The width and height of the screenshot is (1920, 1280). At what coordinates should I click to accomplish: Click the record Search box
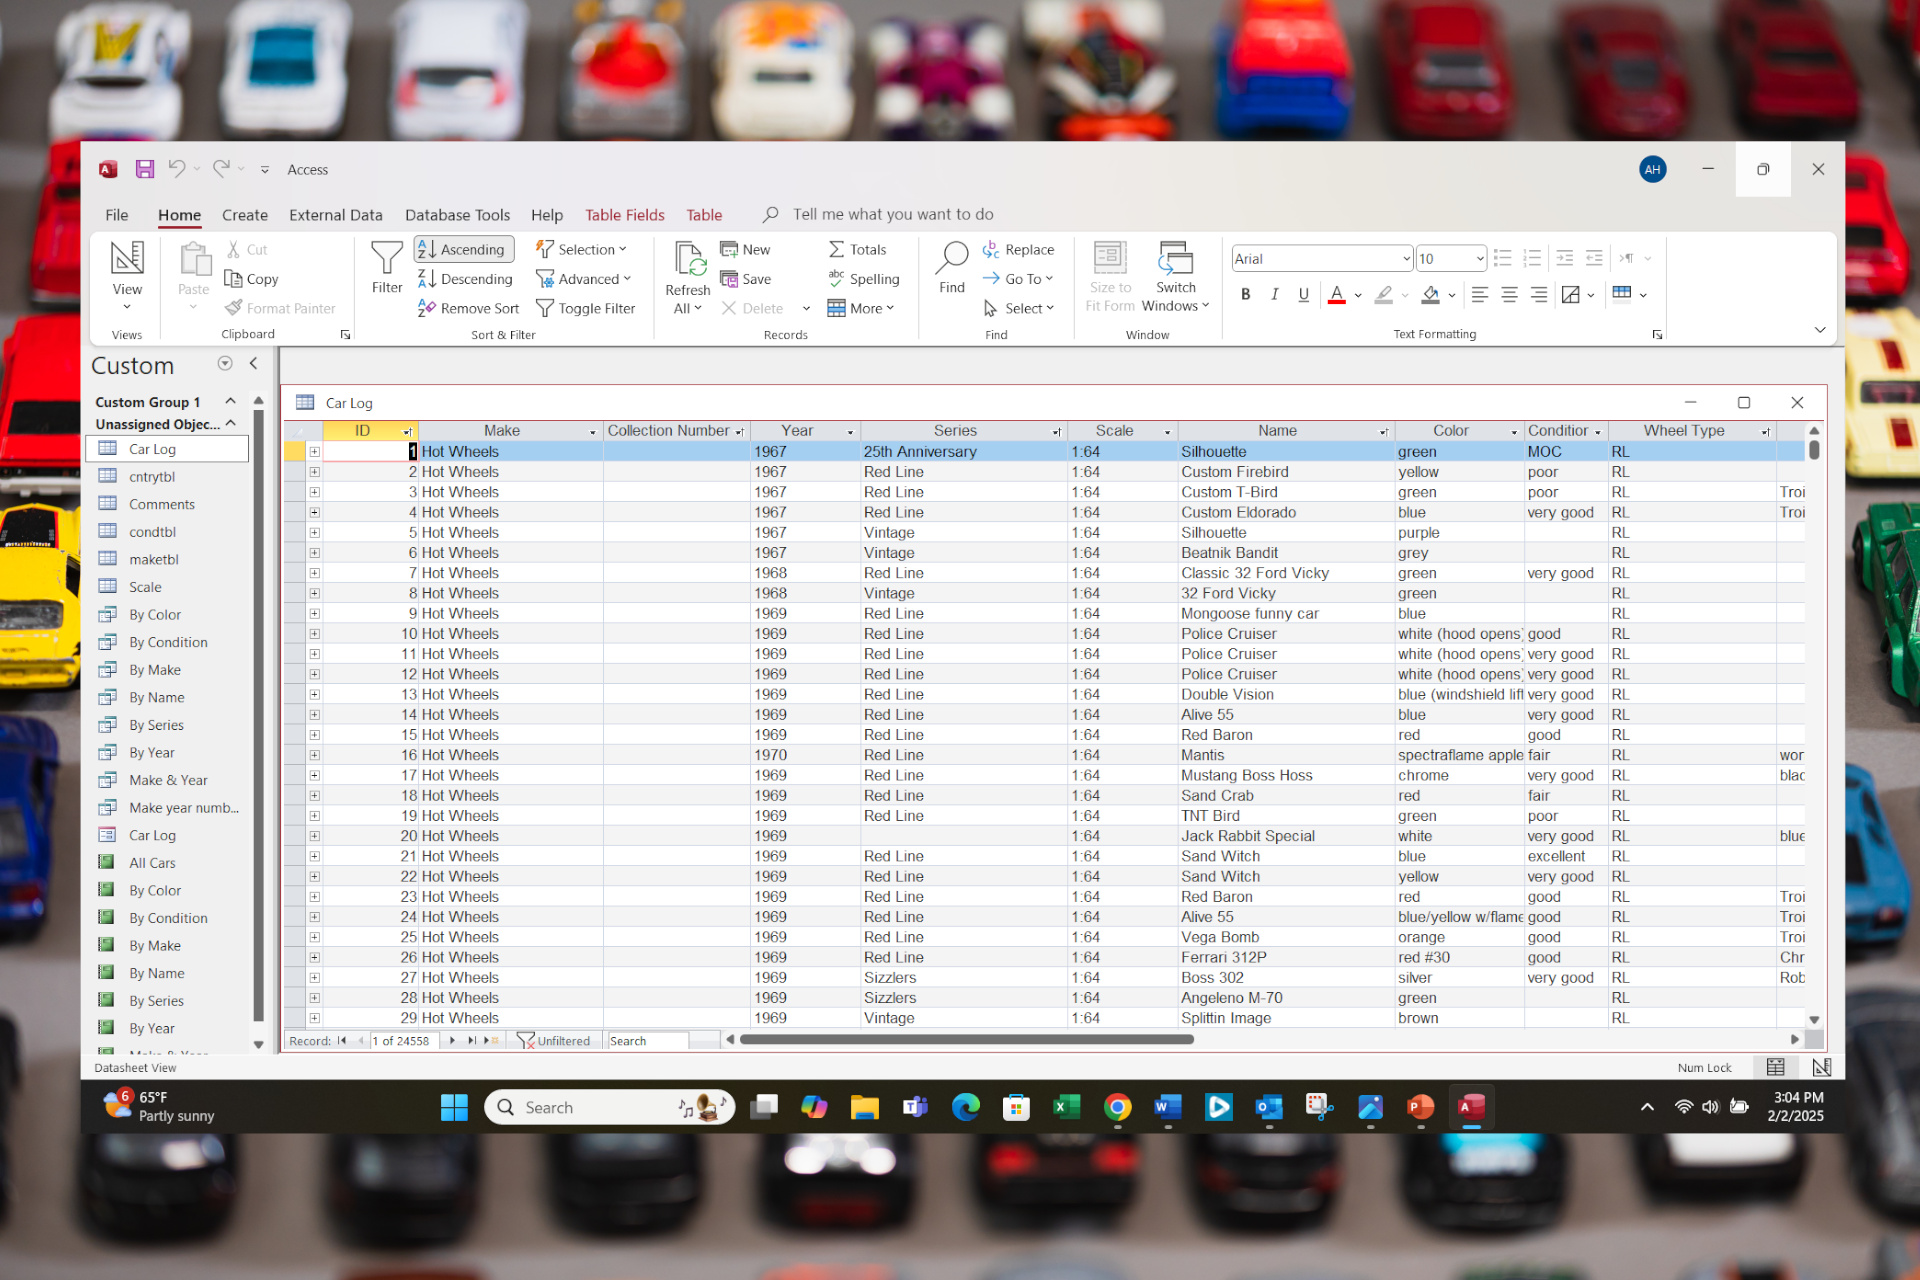click(x=648, y=1041)
